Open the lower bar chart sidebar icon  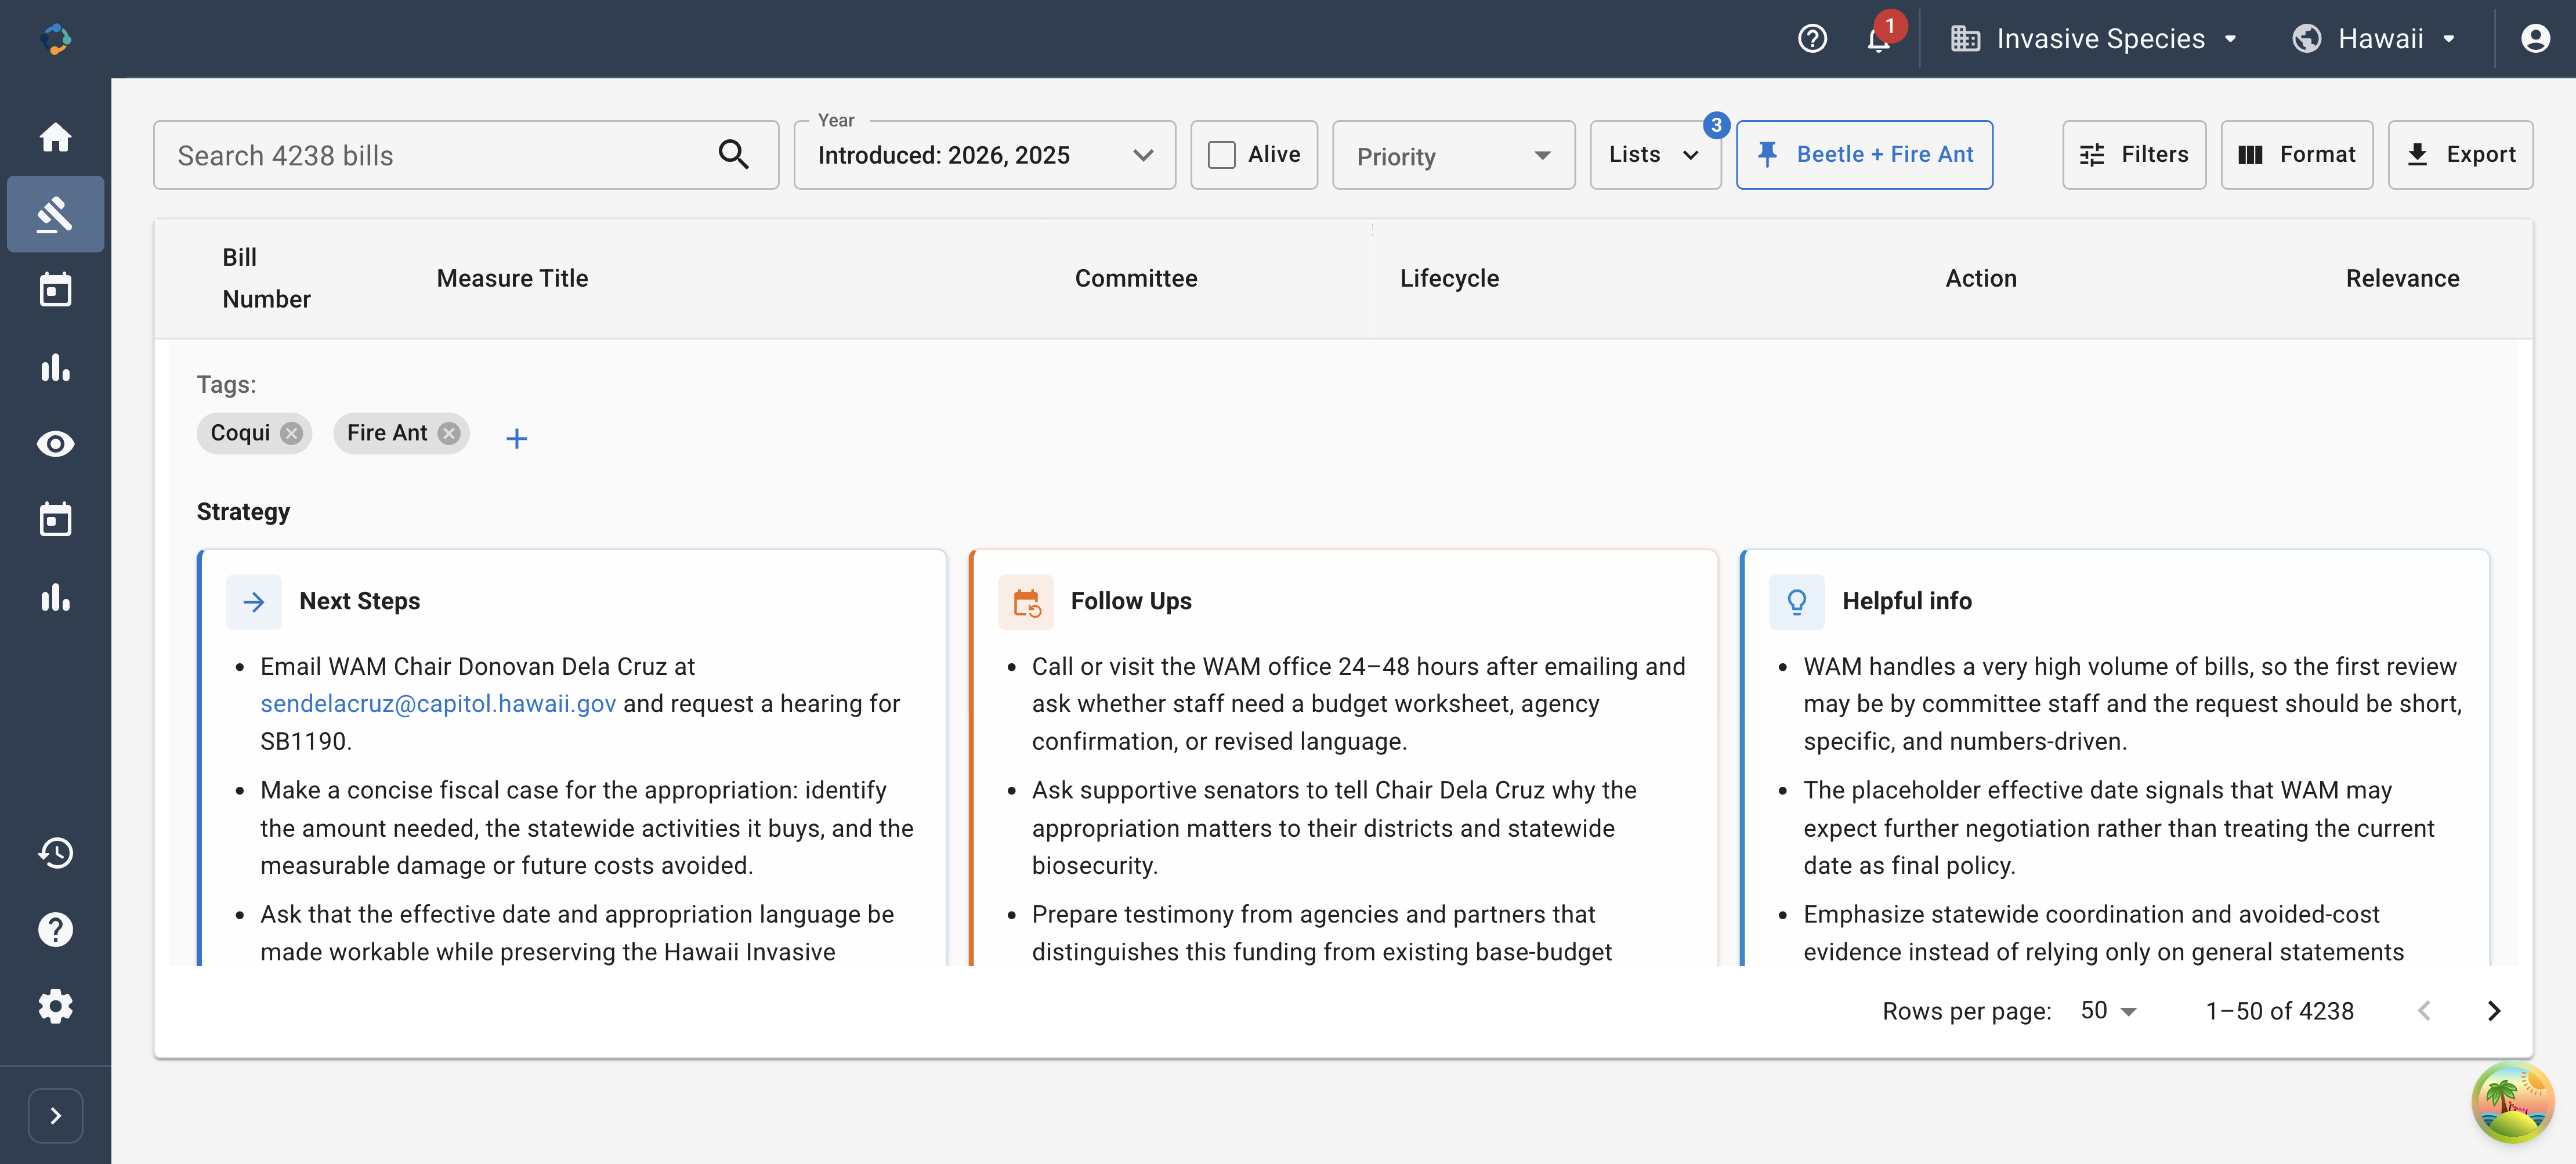[55, 597]
